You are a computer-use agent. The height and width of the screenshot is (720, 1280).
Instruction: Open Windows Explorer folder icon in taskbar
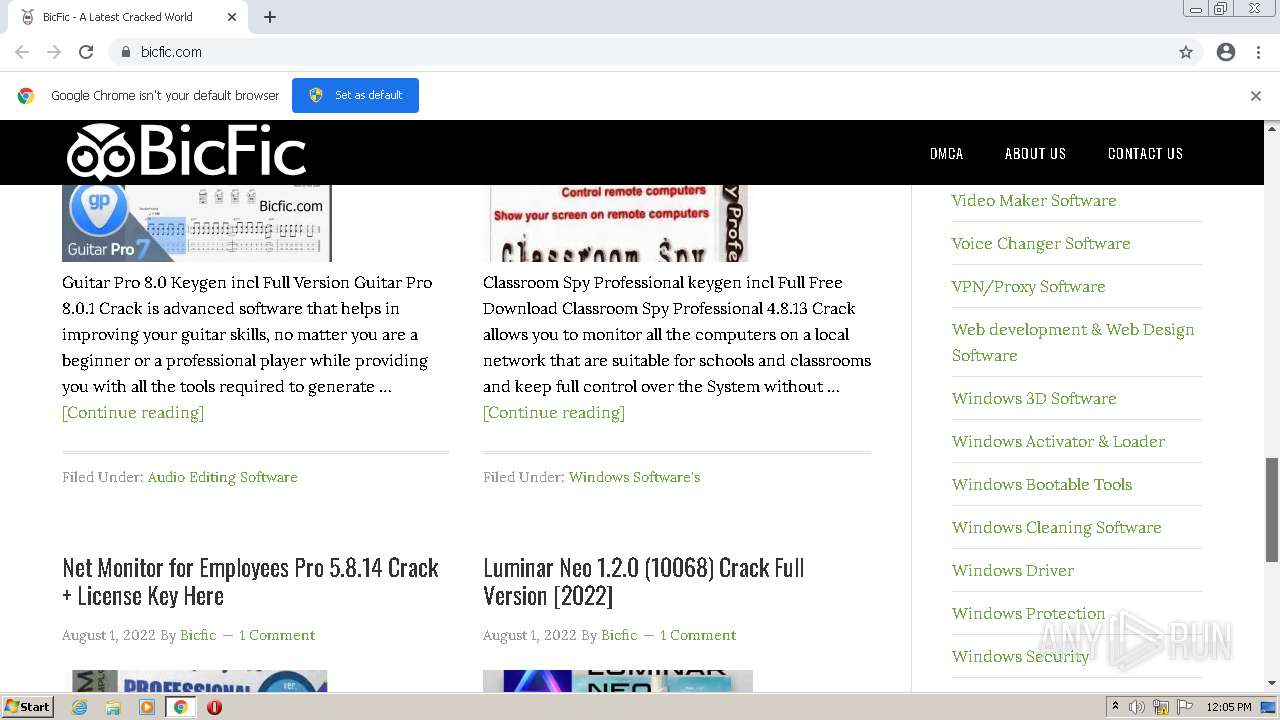coord(113,707)
